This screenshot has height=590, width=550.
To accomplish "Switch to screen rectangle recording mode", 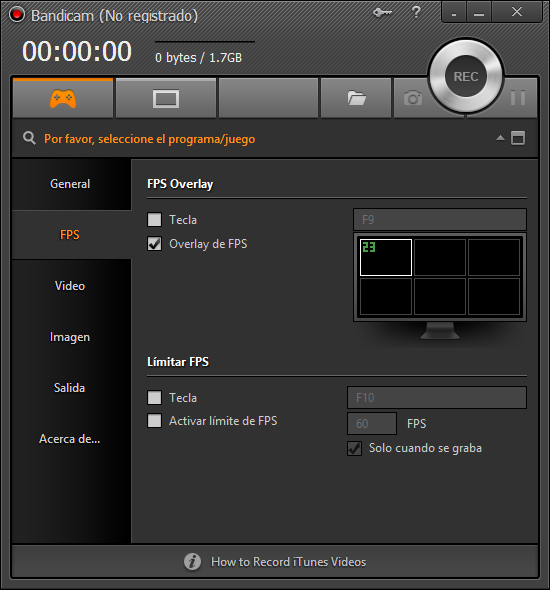I will tap(166, 99).
